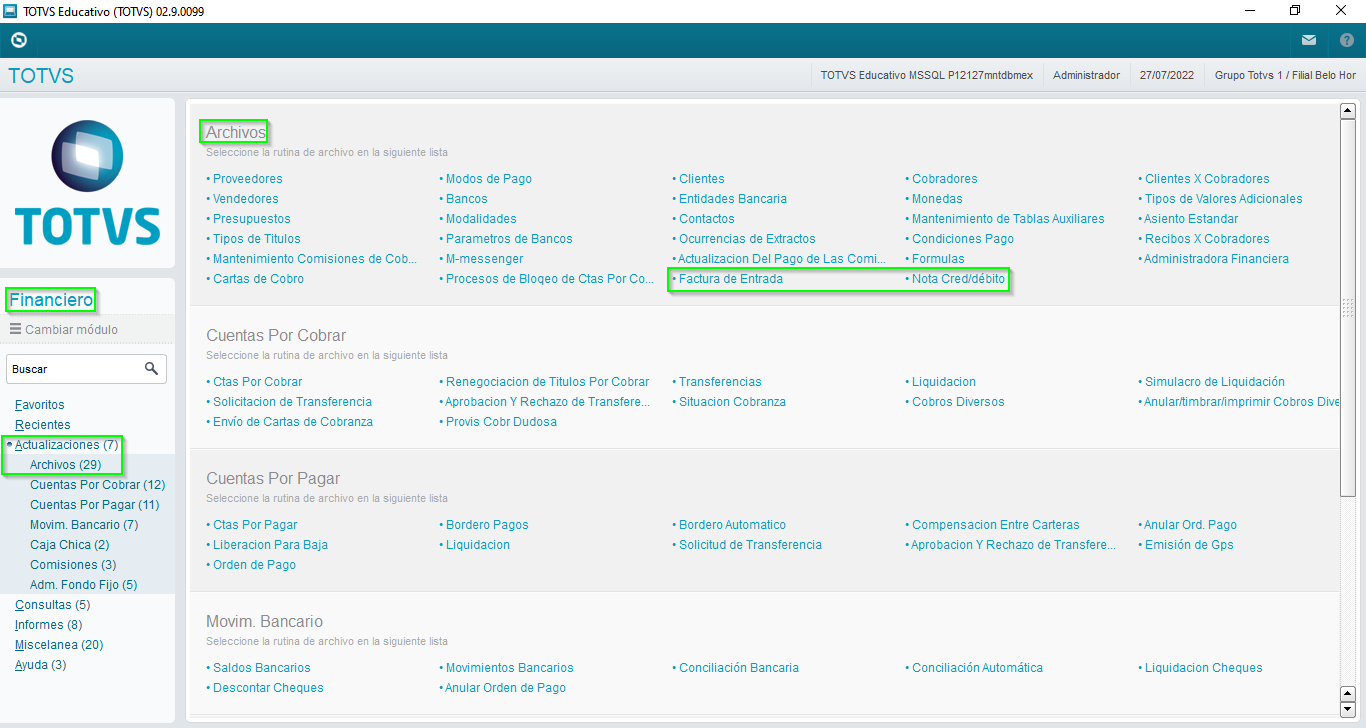Open Favoritos in the side menu

tap(39, 405)
